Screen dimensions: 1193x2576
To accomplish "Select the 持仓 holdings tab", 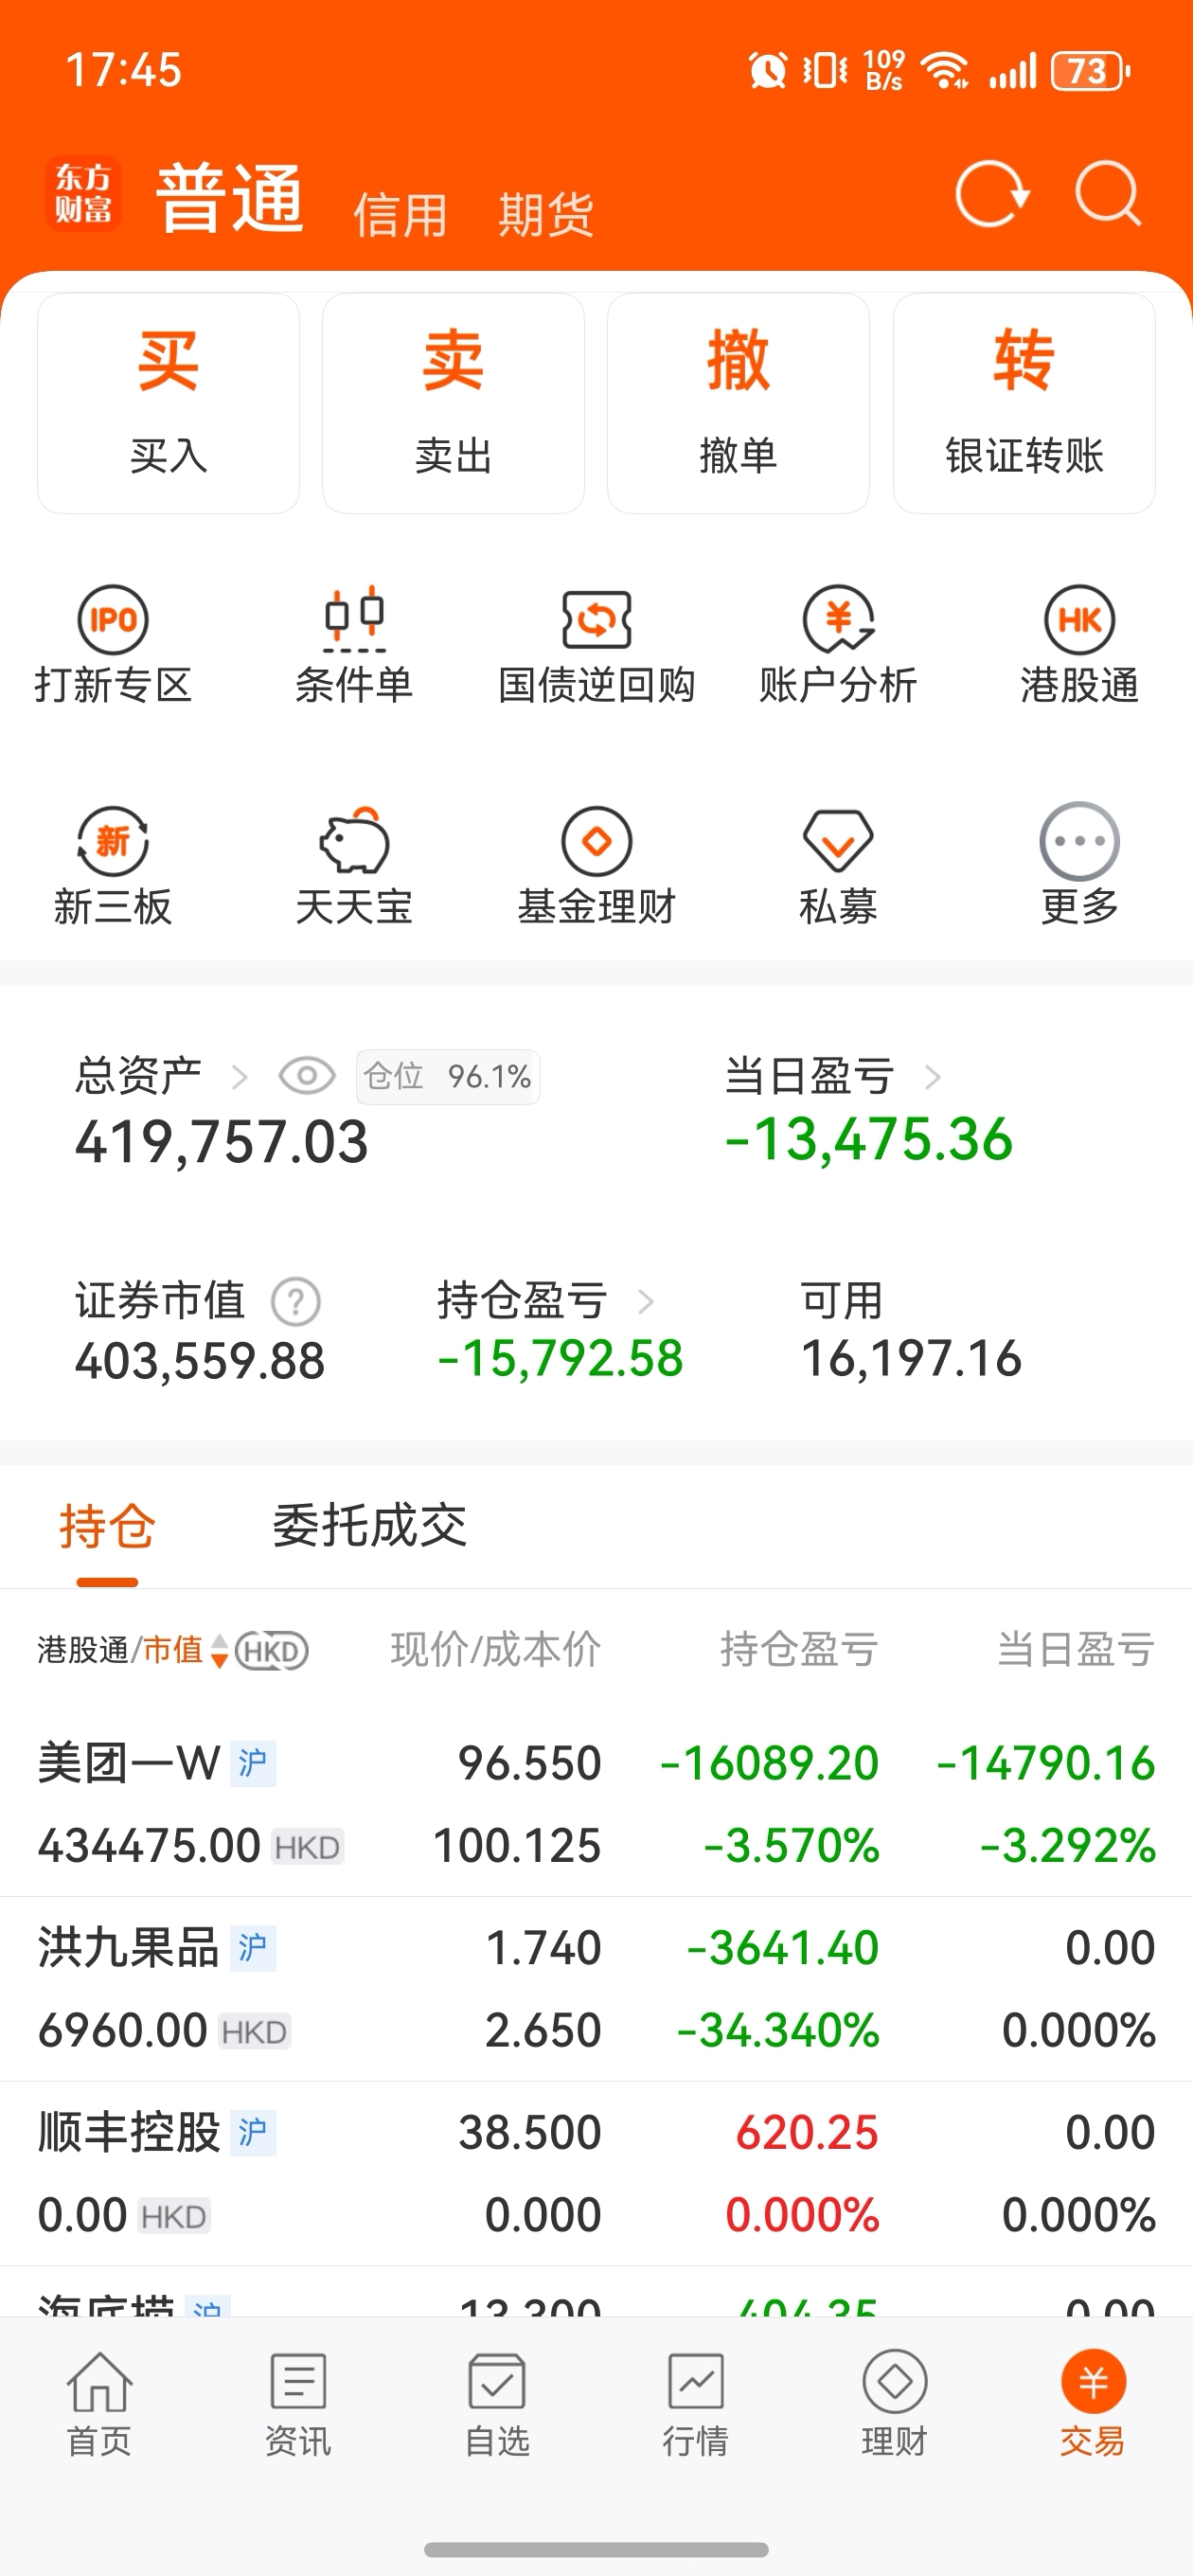I will (x=107, y=1527).
